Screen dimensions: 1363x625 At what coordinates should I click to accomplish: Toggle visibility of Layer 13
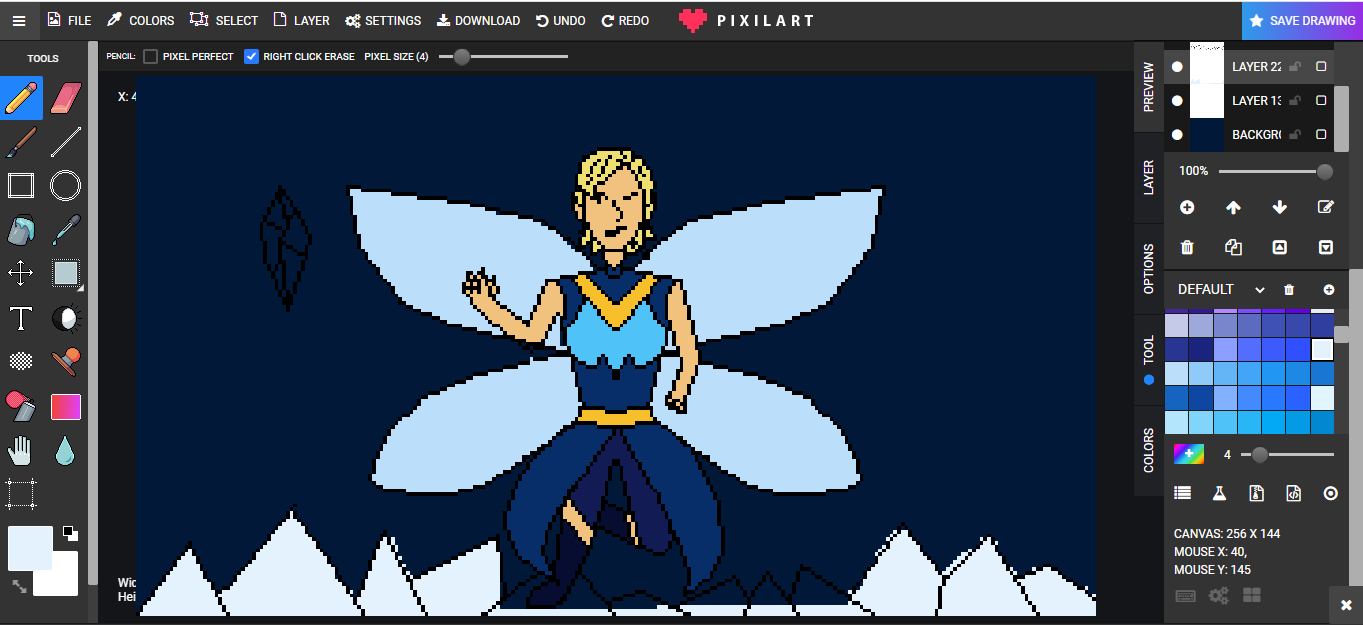pos(1177,101)
